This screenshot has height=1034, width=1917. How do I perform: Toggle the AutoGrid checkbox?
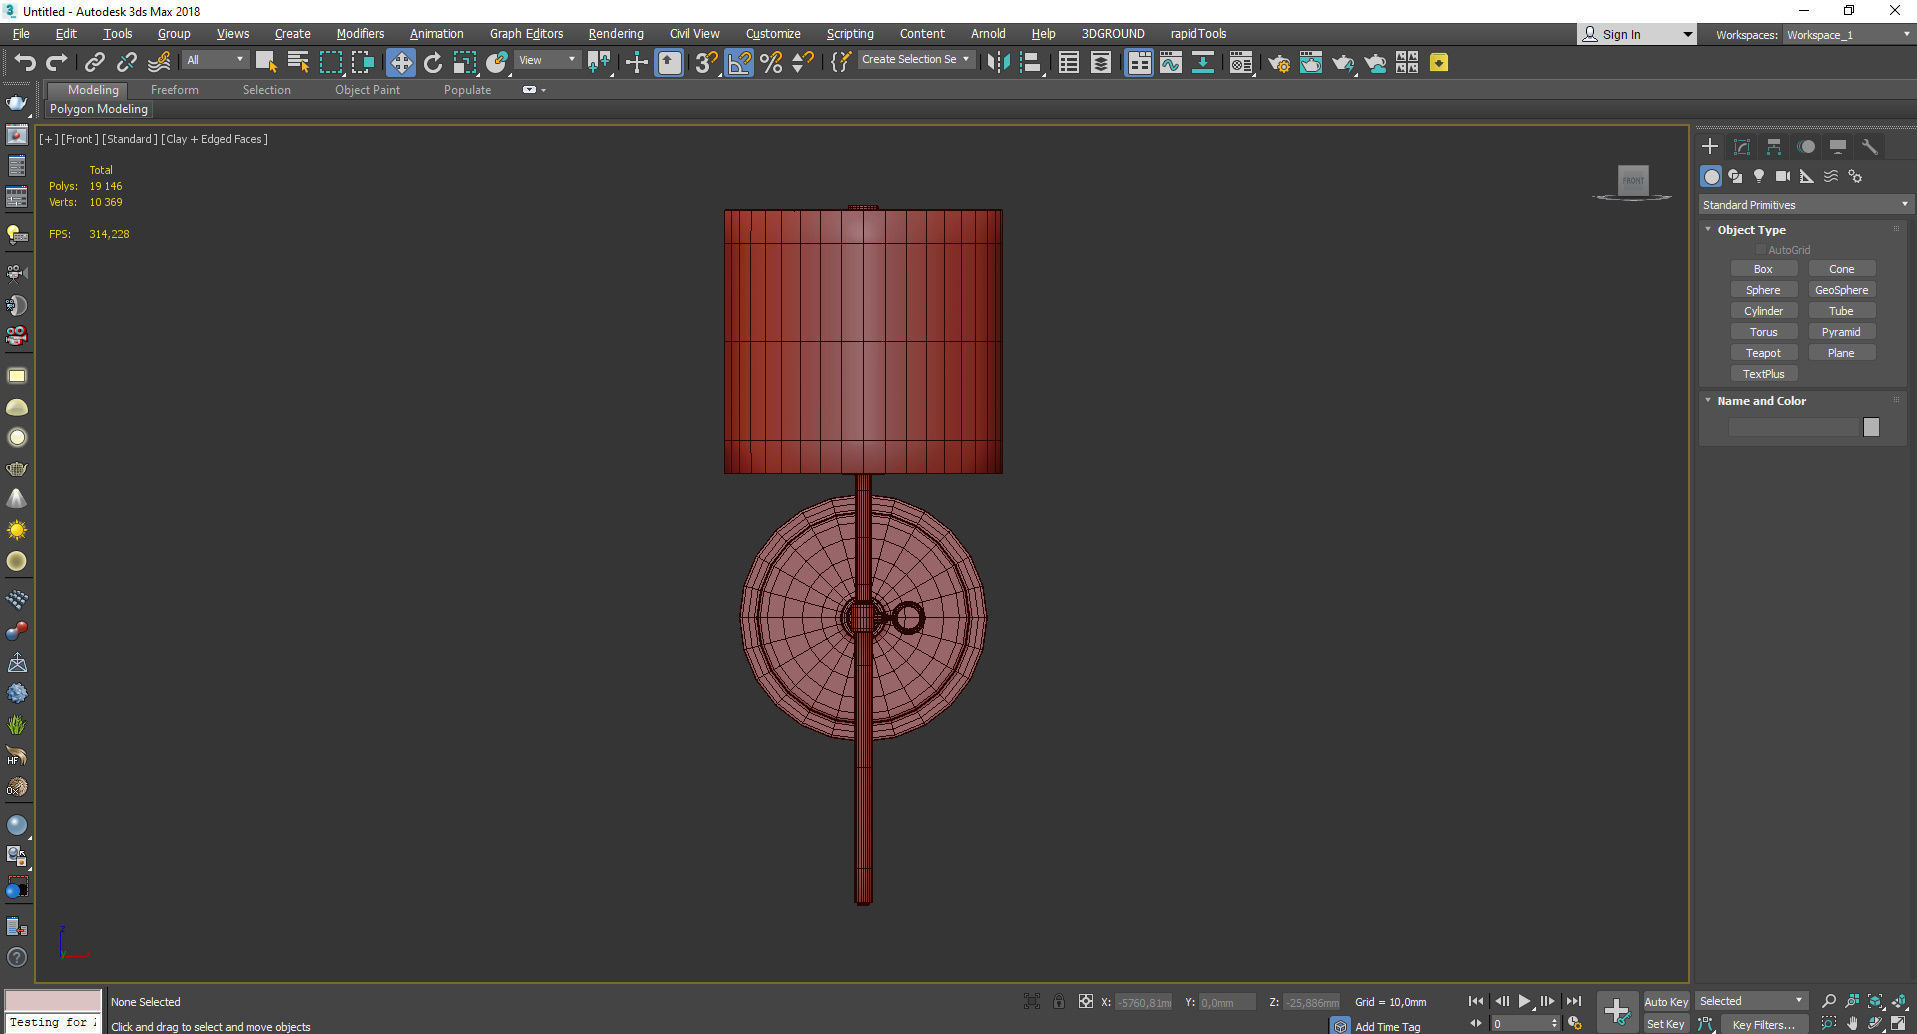(x=1761, y=250)
